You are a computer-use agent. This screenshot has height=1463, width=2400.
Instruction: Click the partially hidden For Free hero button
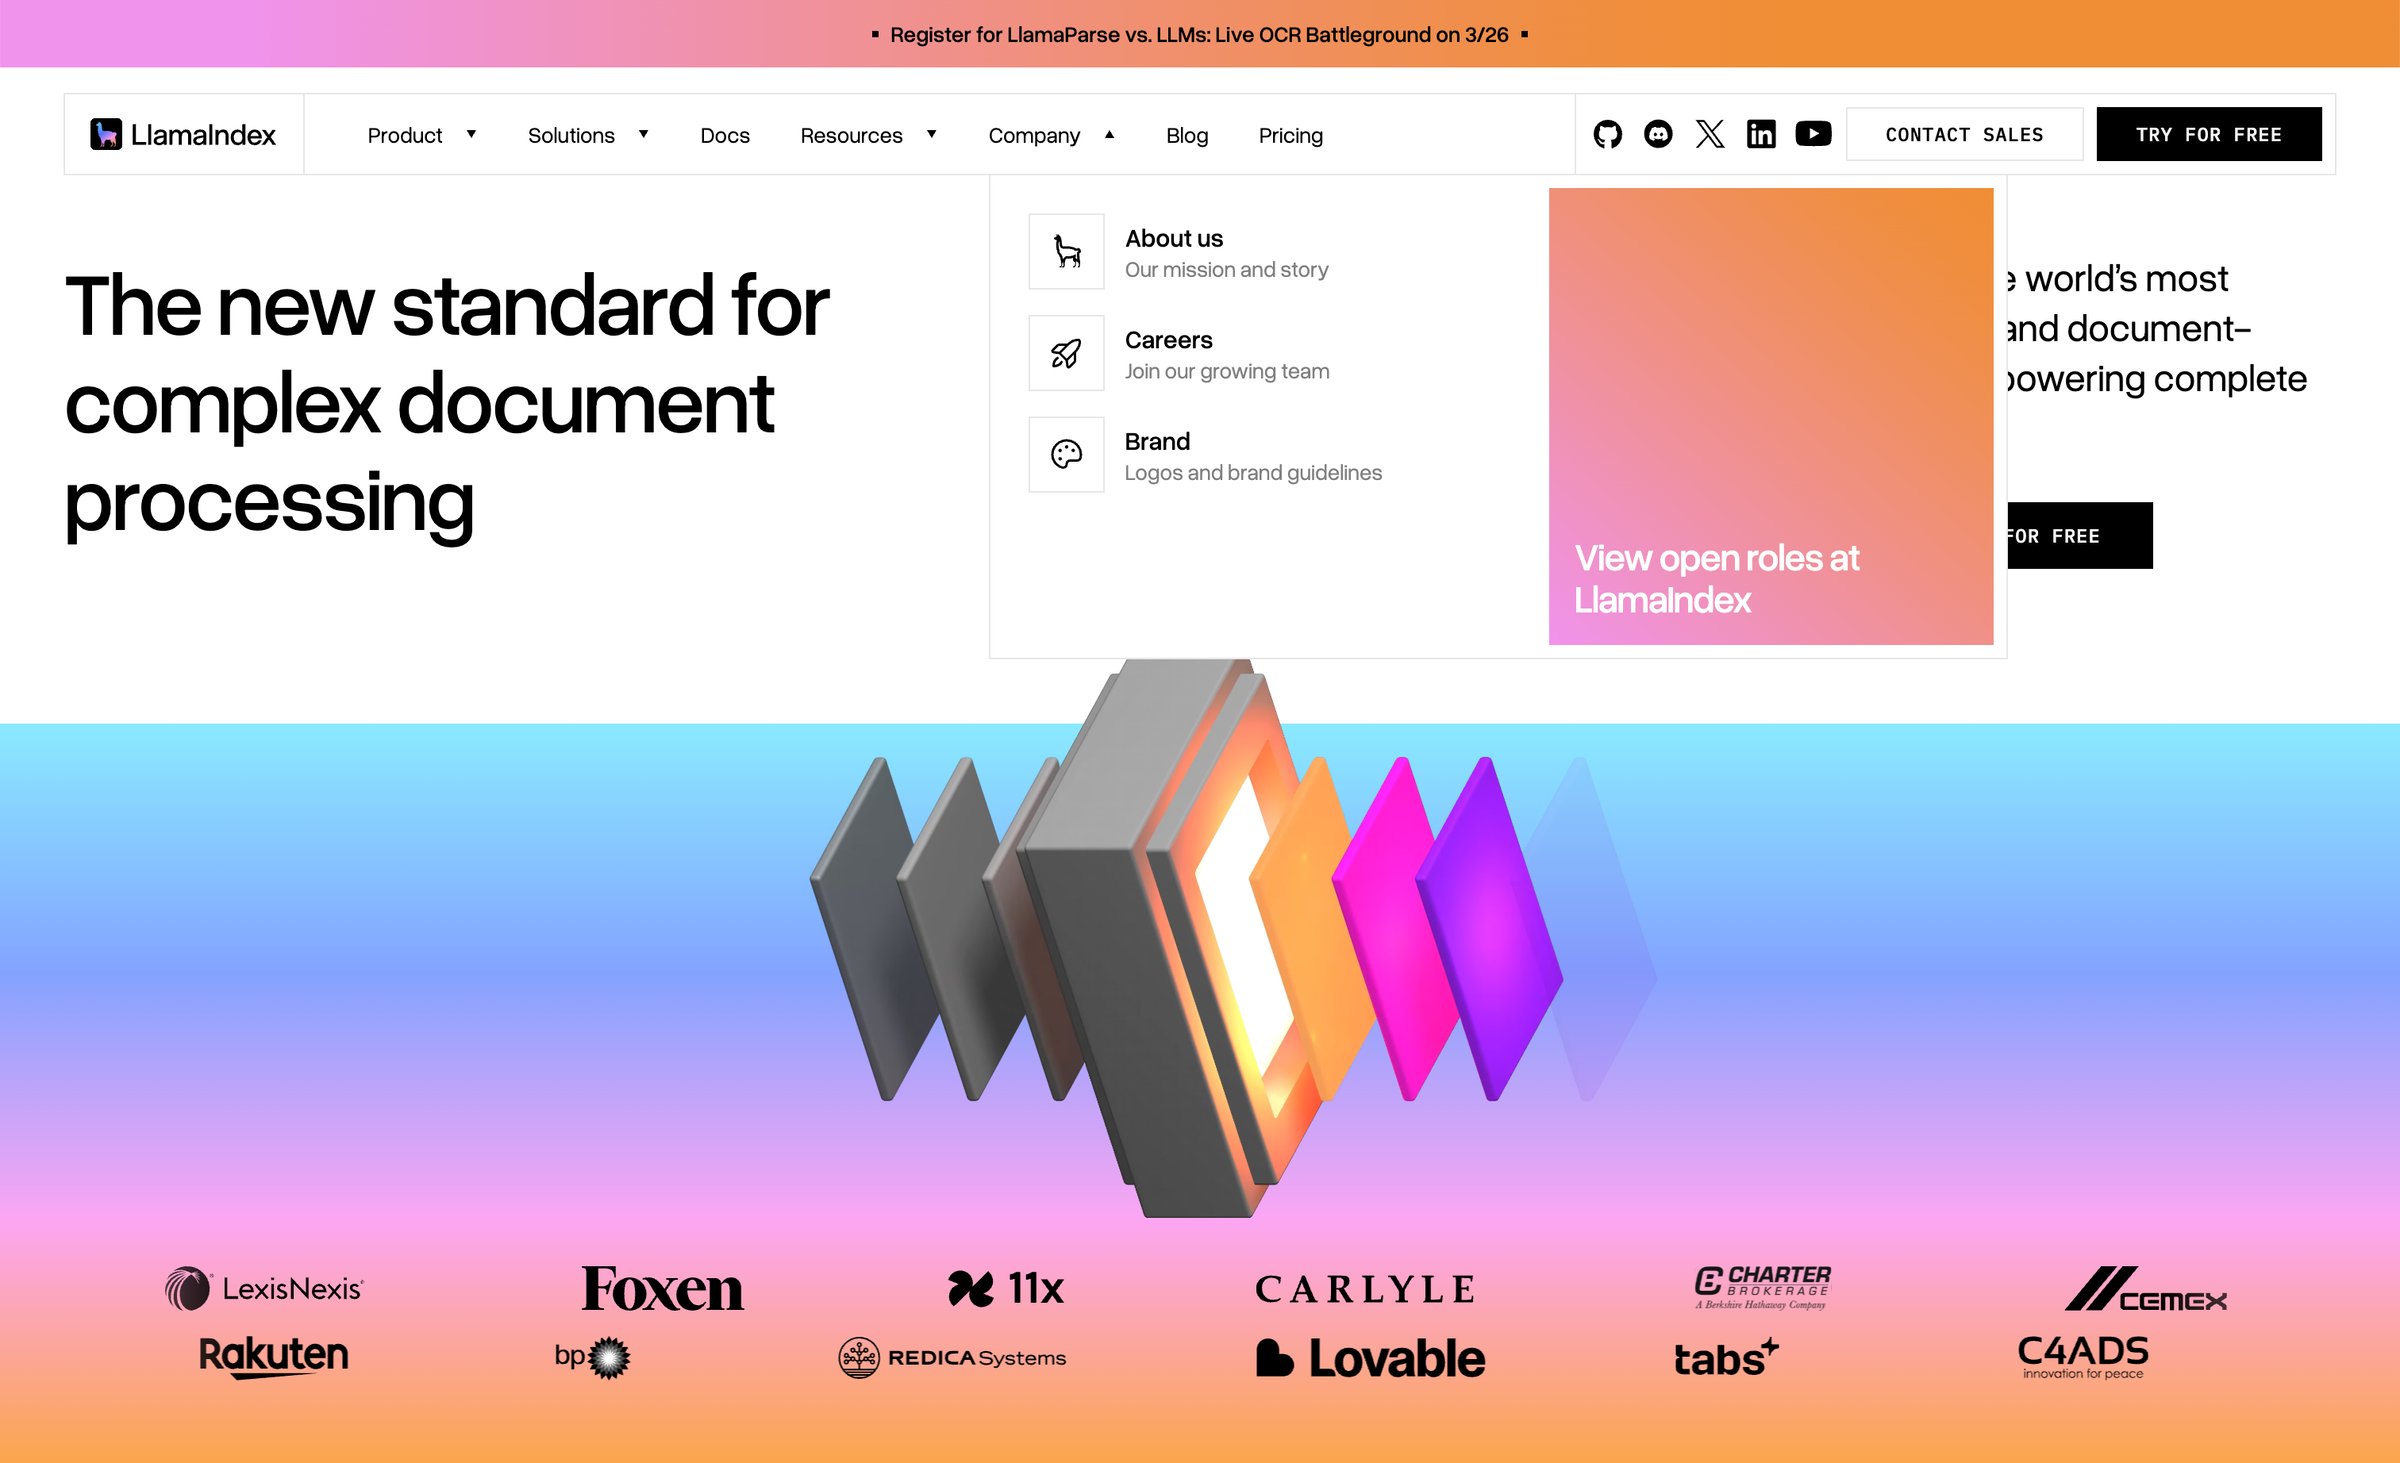[2079, 535]
